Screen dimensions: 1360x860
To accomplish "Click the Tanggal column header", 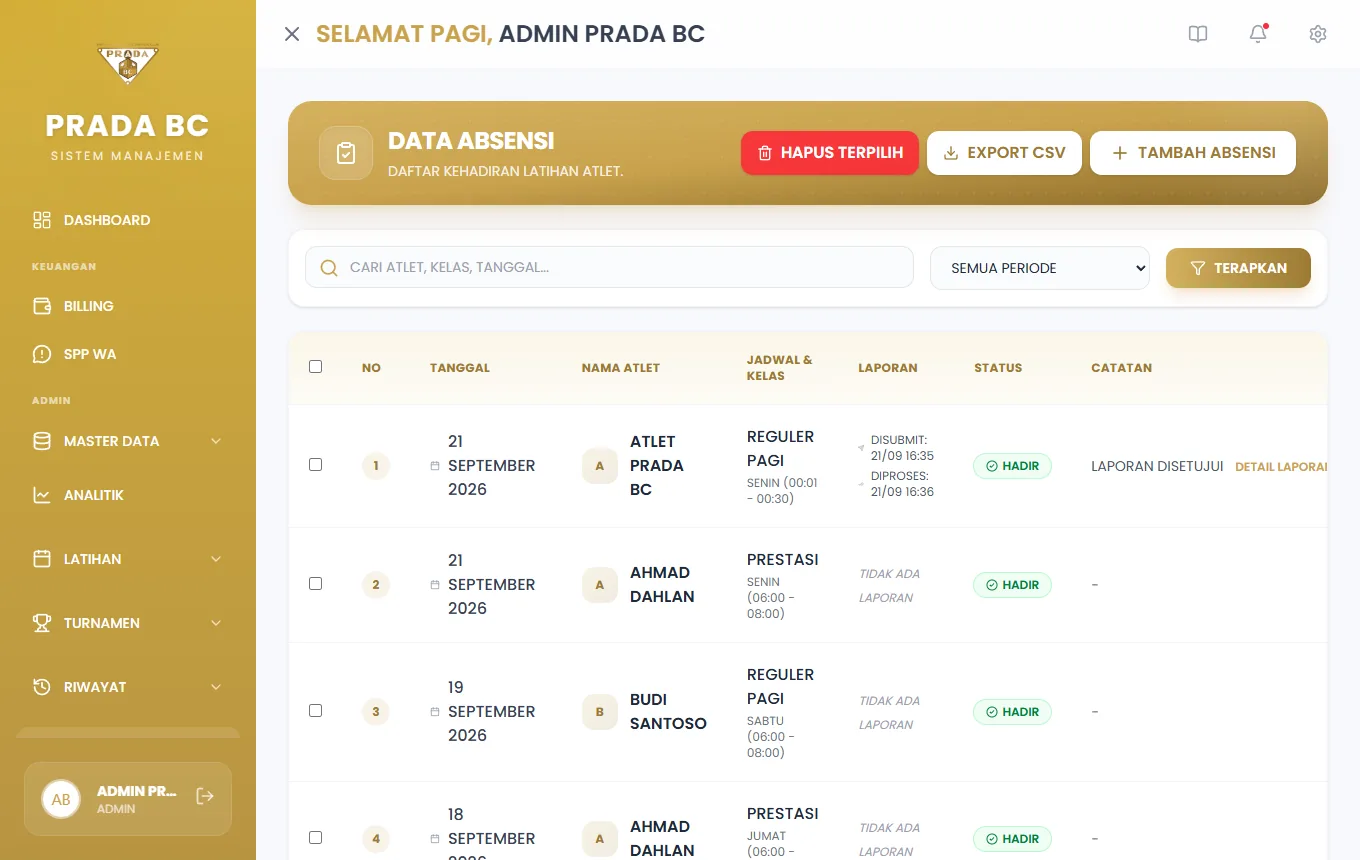I will pos(460,368).
